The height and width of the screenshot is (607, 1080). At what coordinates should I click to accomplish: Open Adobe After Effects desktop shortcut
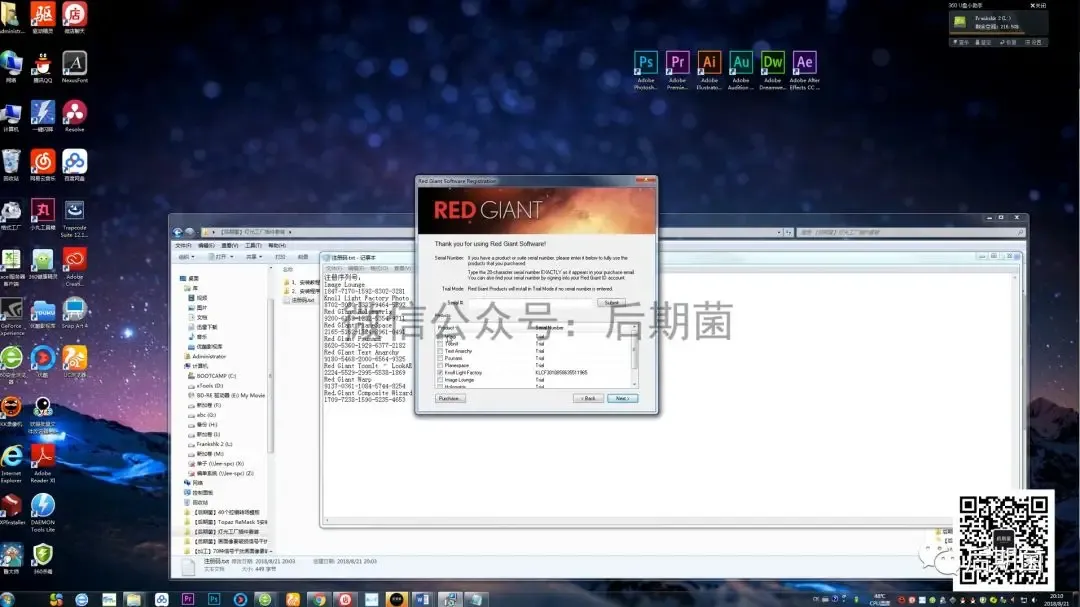point(804,69)
